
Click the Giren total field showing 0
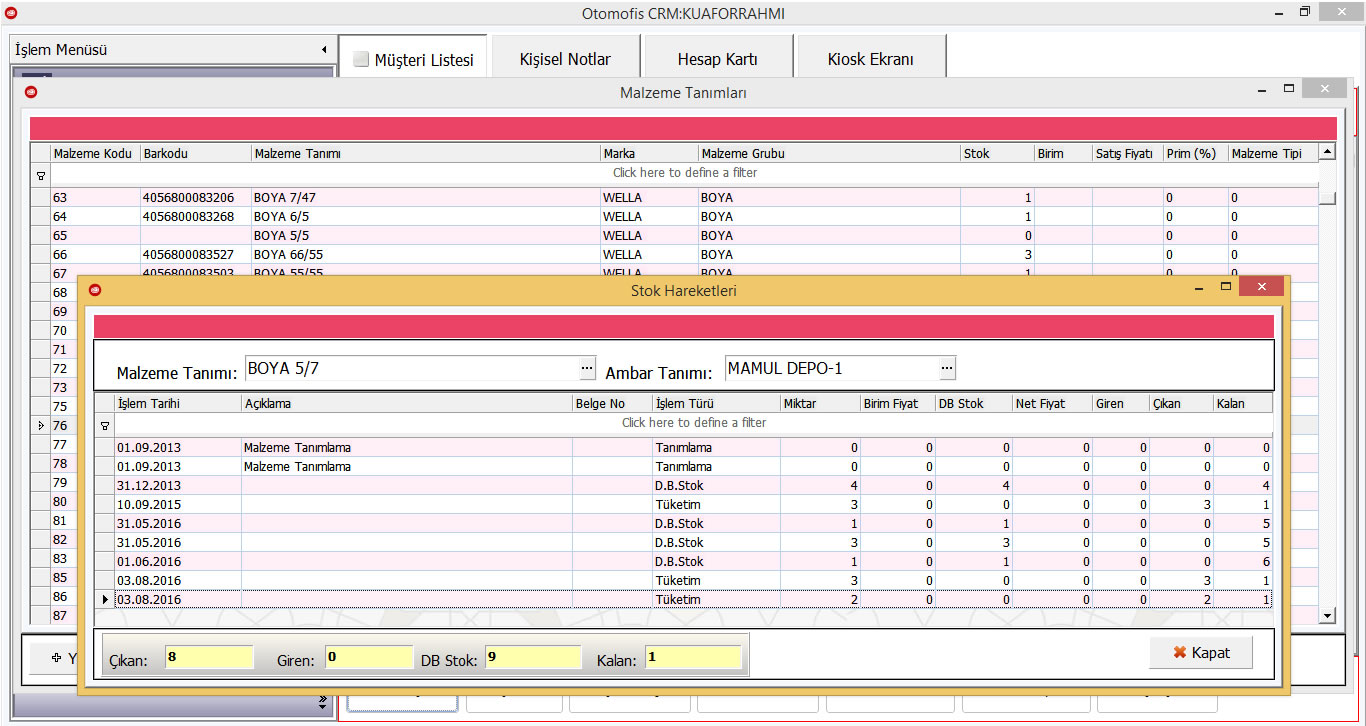point(369,658)
